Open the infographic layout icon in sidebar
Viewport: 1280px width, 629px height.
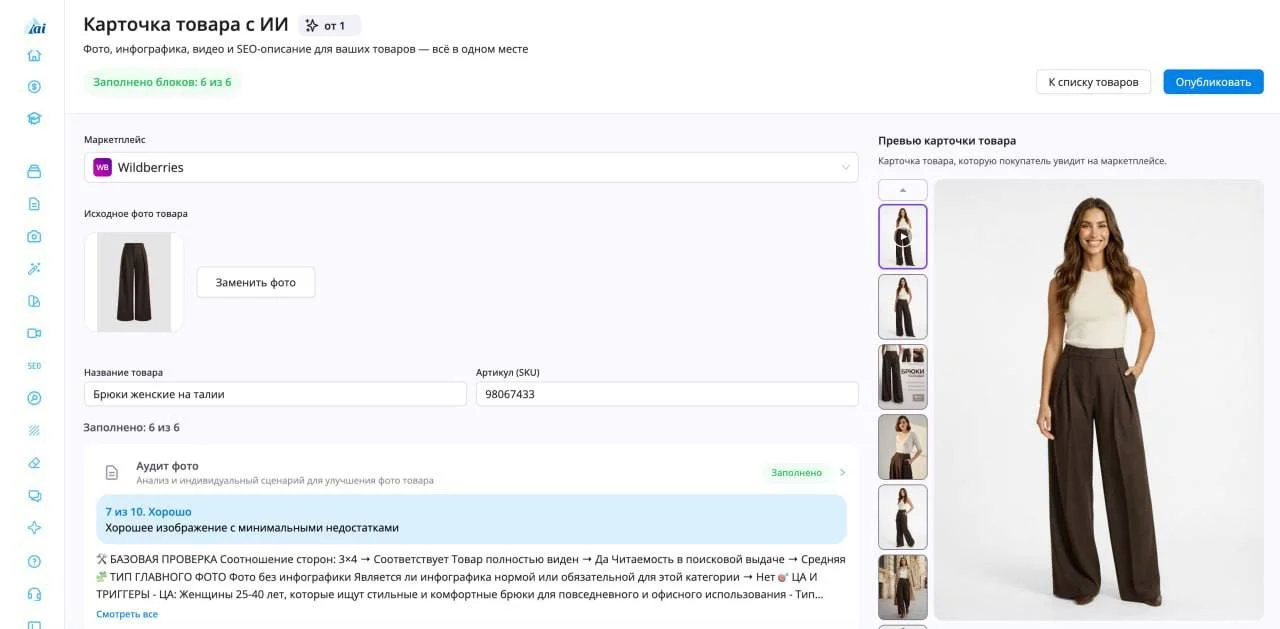click(34, 301)
